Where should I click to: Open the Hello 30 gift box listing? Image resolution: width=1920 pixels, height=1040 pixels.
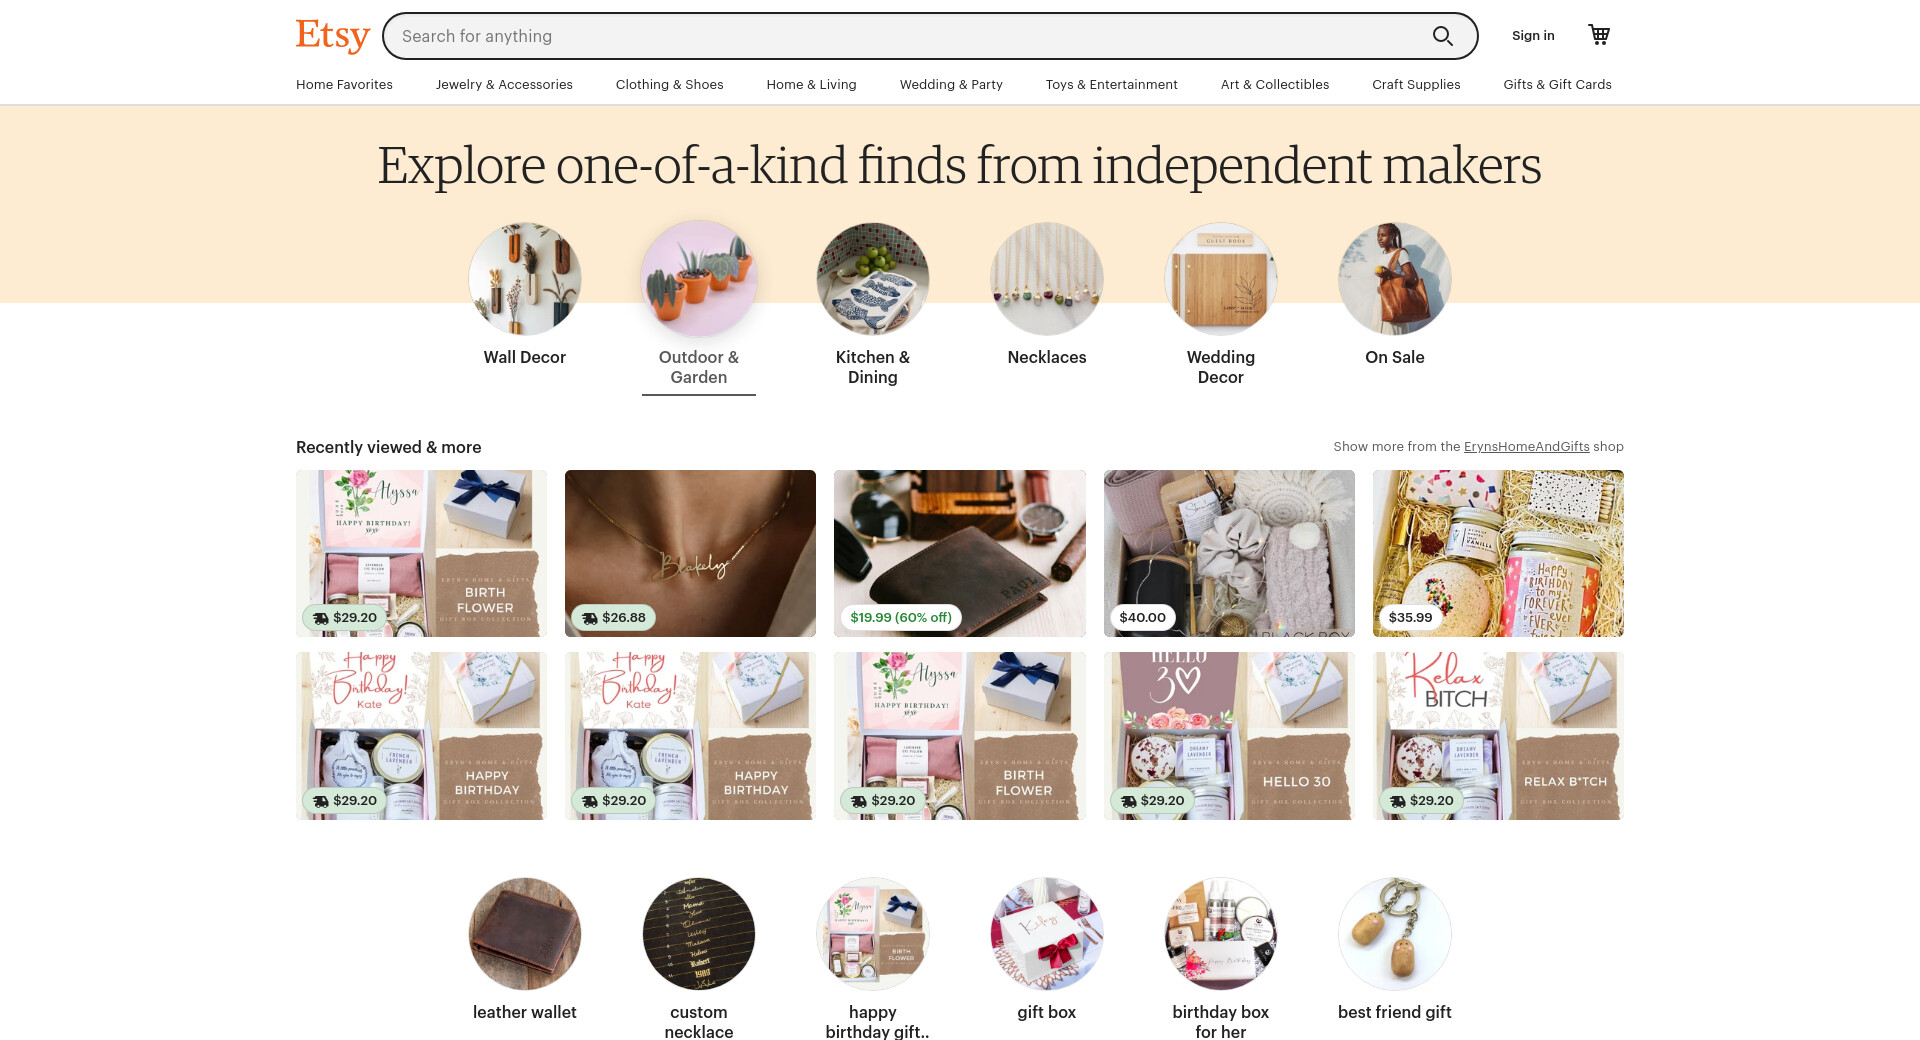1229,736
